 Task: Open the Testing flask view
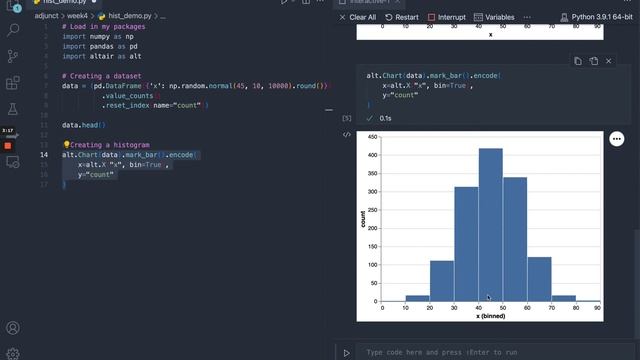[13, 109]
